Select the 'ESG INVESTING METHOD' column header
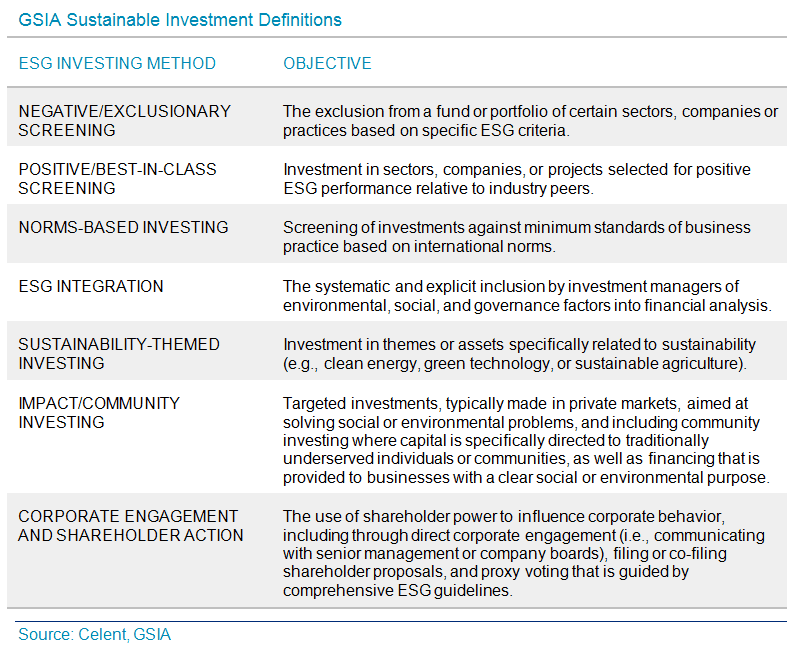 click(117, 63)
